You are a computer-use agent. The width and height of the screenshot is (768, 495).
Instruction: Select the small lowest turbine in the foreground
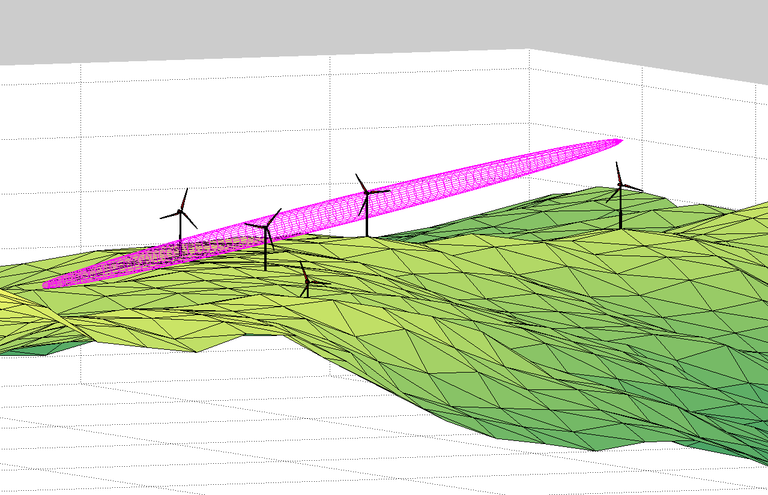(x=306, y=283)
